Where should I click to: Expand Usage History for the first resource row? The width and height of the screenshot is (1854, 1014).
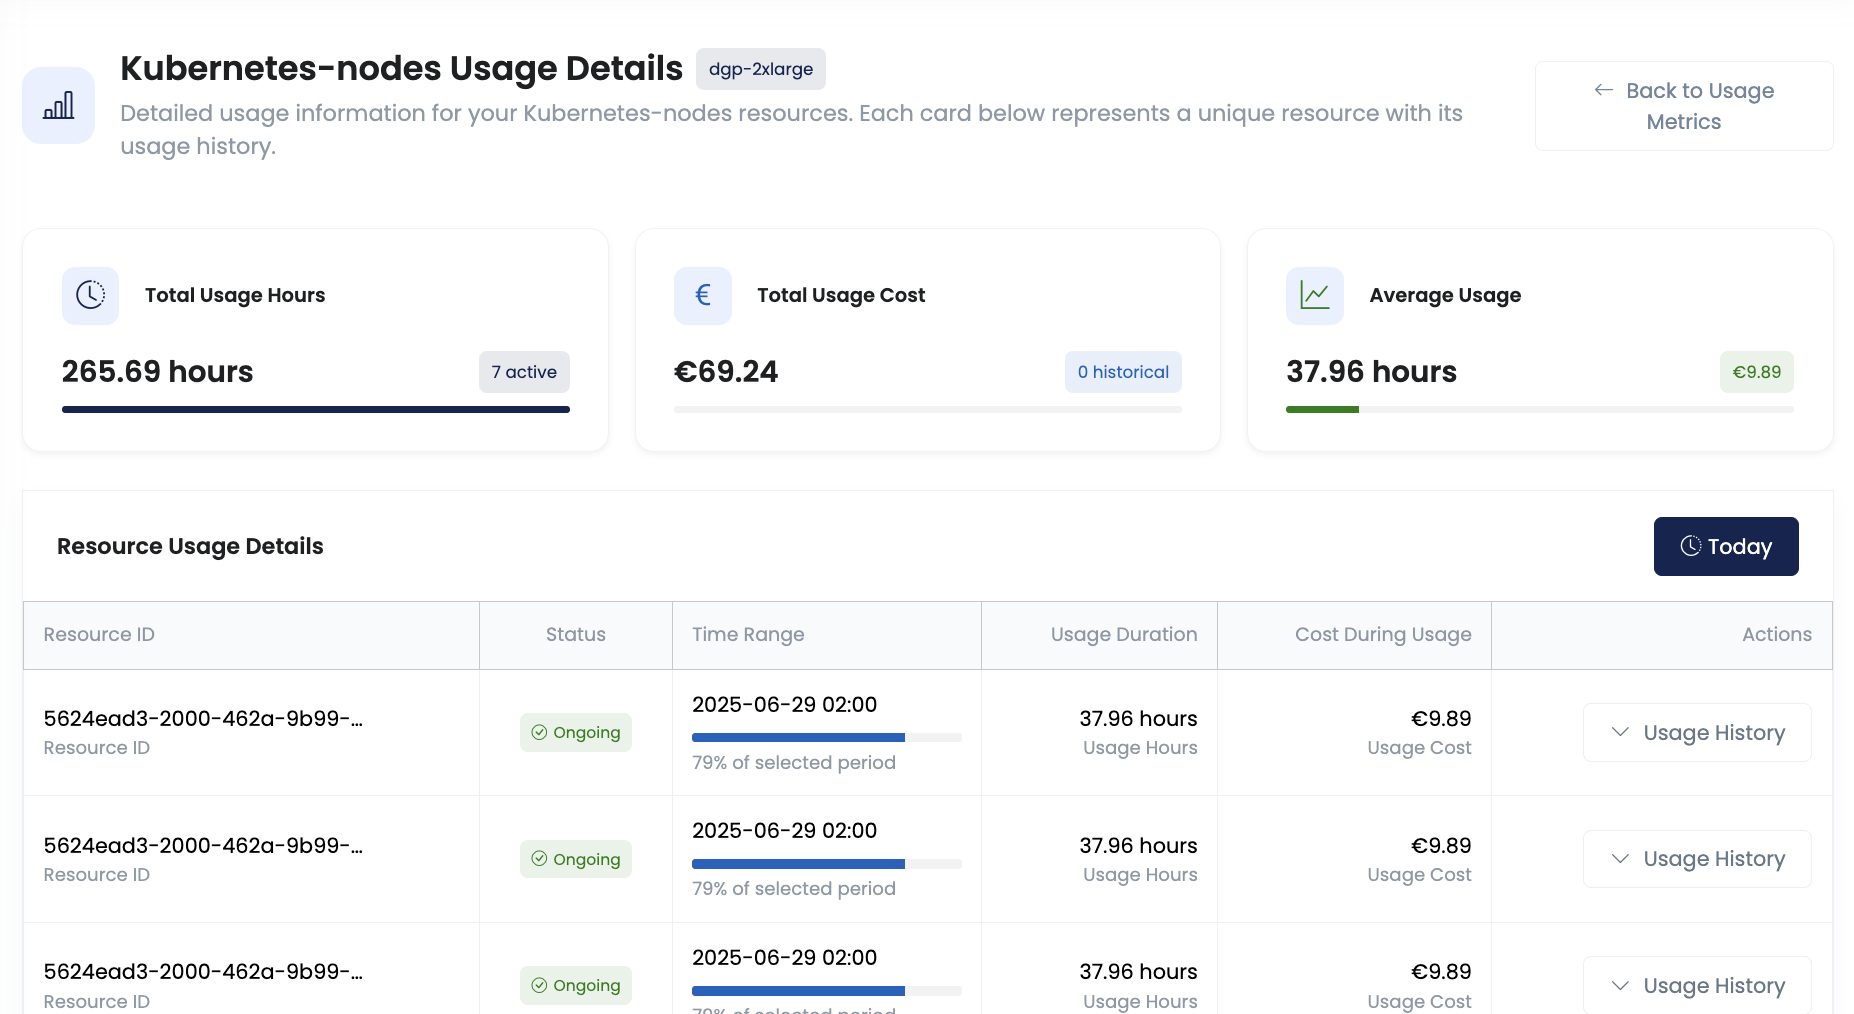(1696, 732)
